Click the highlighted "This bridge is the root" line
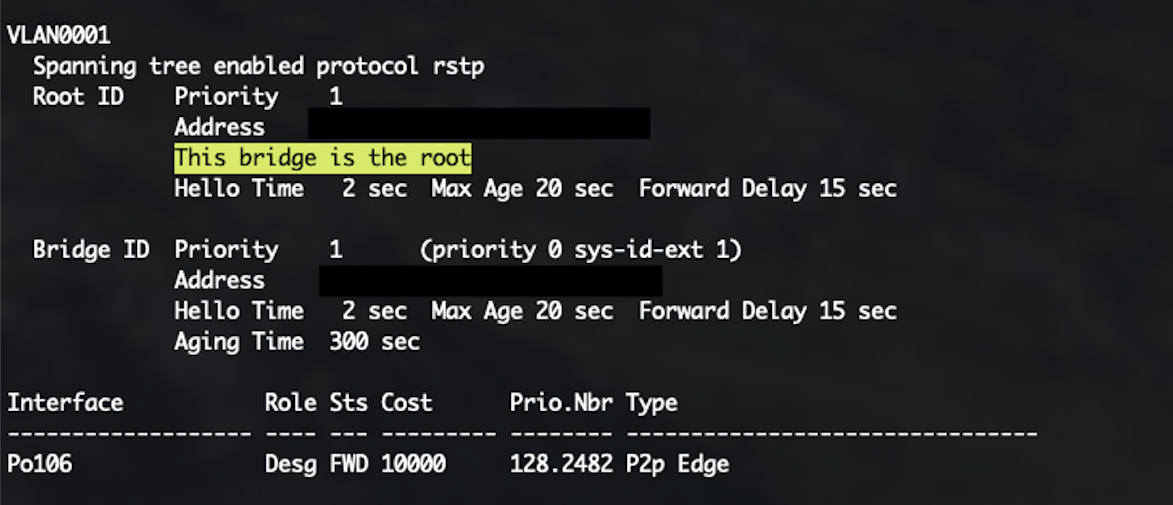The height and width of the screenshot is (505, 1173). (322, 158)
